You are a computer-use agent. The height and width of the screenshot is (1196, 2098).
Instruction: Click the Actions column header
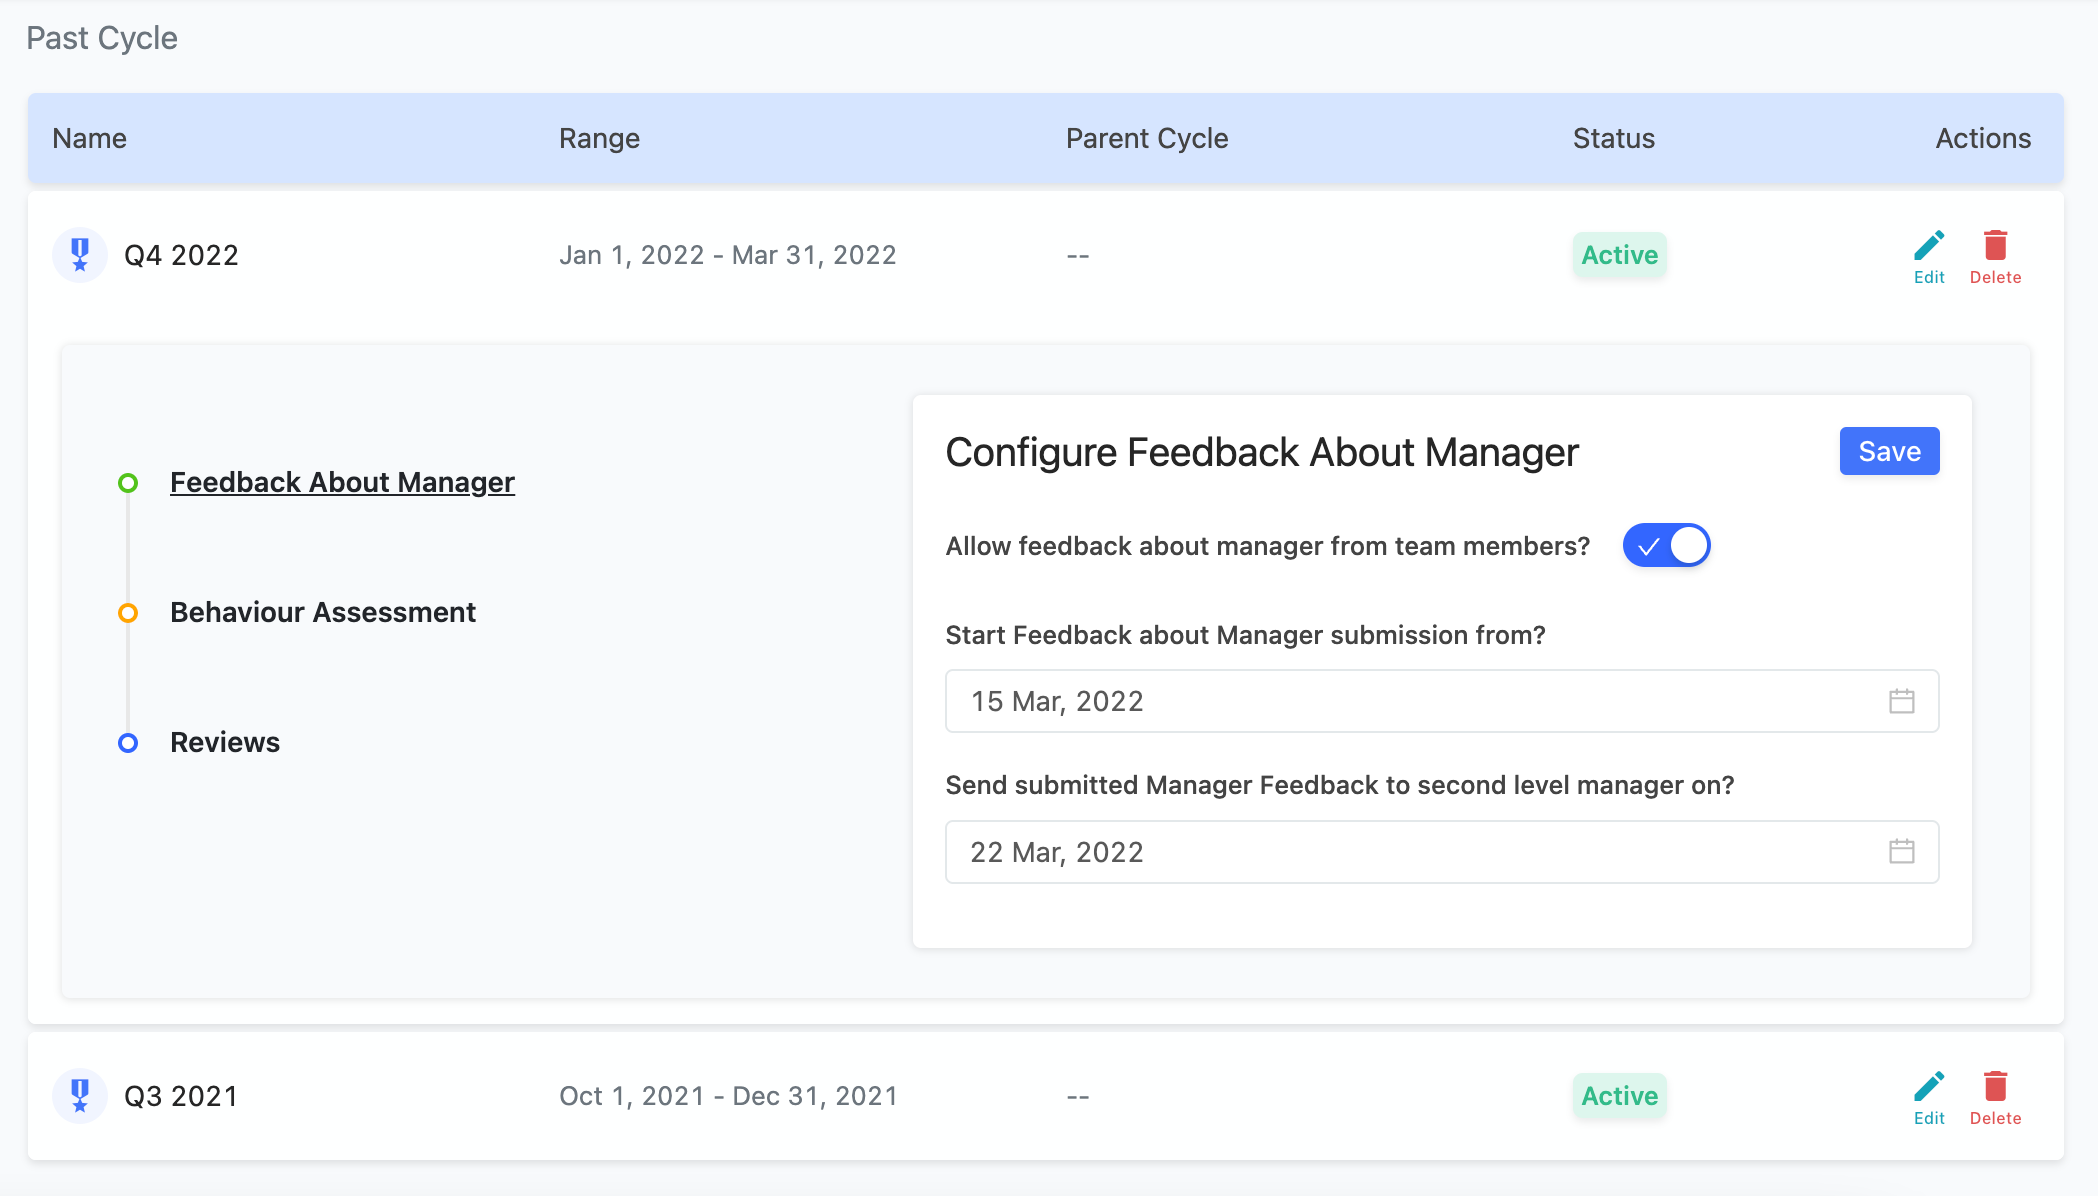pos(1983,138)
